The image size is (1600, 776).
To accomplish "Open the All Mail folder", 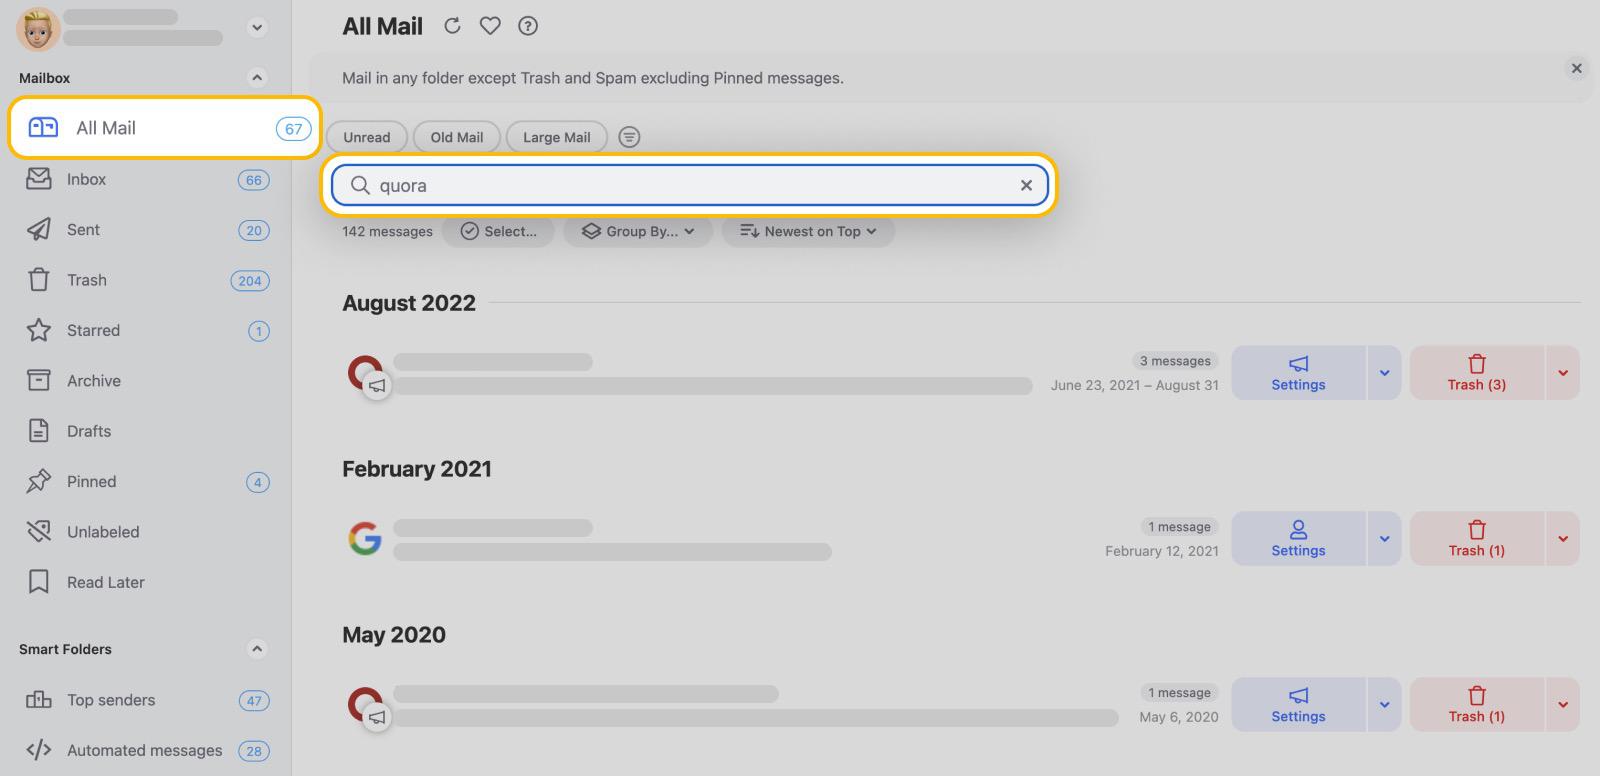I will pyautogui.click(x=165, y=128).
